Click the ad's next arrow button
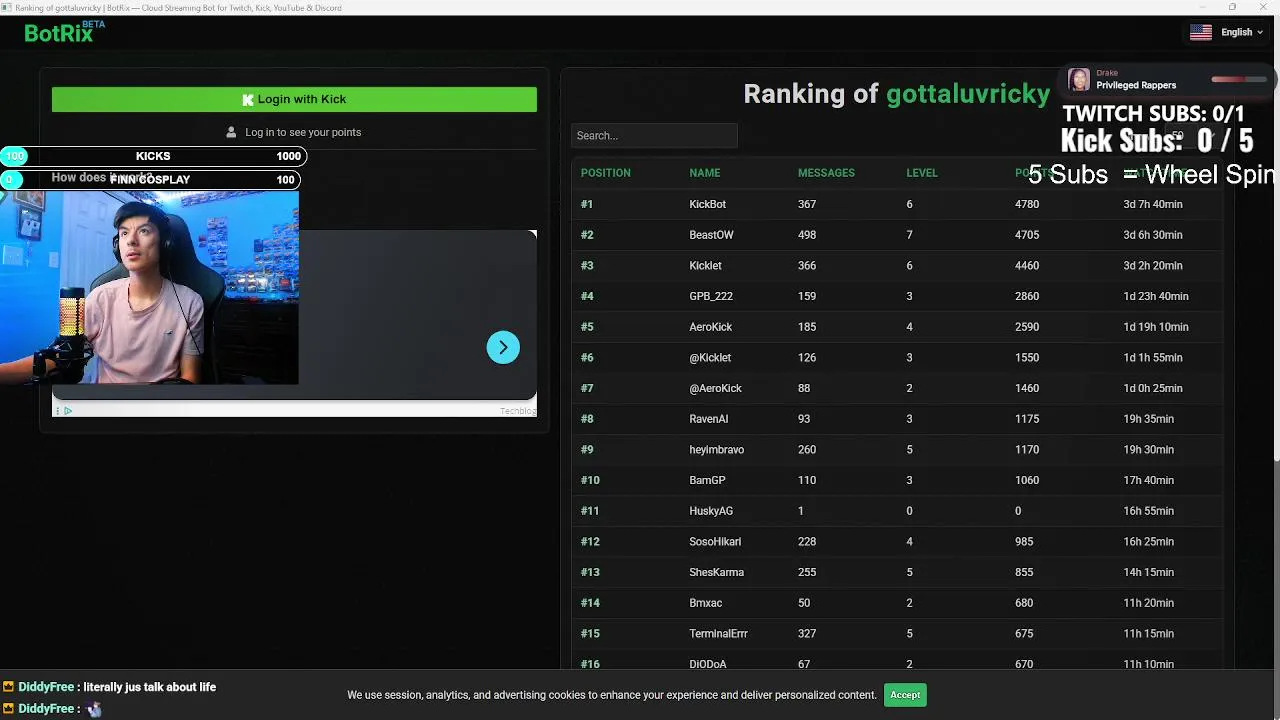1280x720 pixels. 503,347
